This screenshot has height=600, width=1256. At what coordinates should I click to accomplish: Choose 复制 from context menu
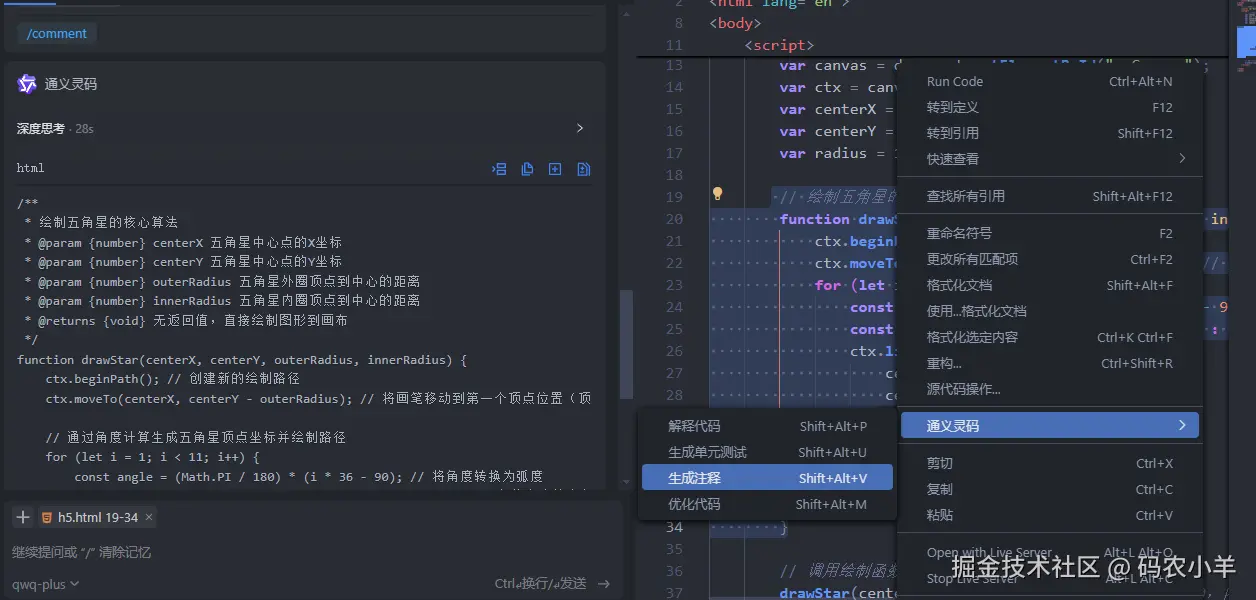1049,489
